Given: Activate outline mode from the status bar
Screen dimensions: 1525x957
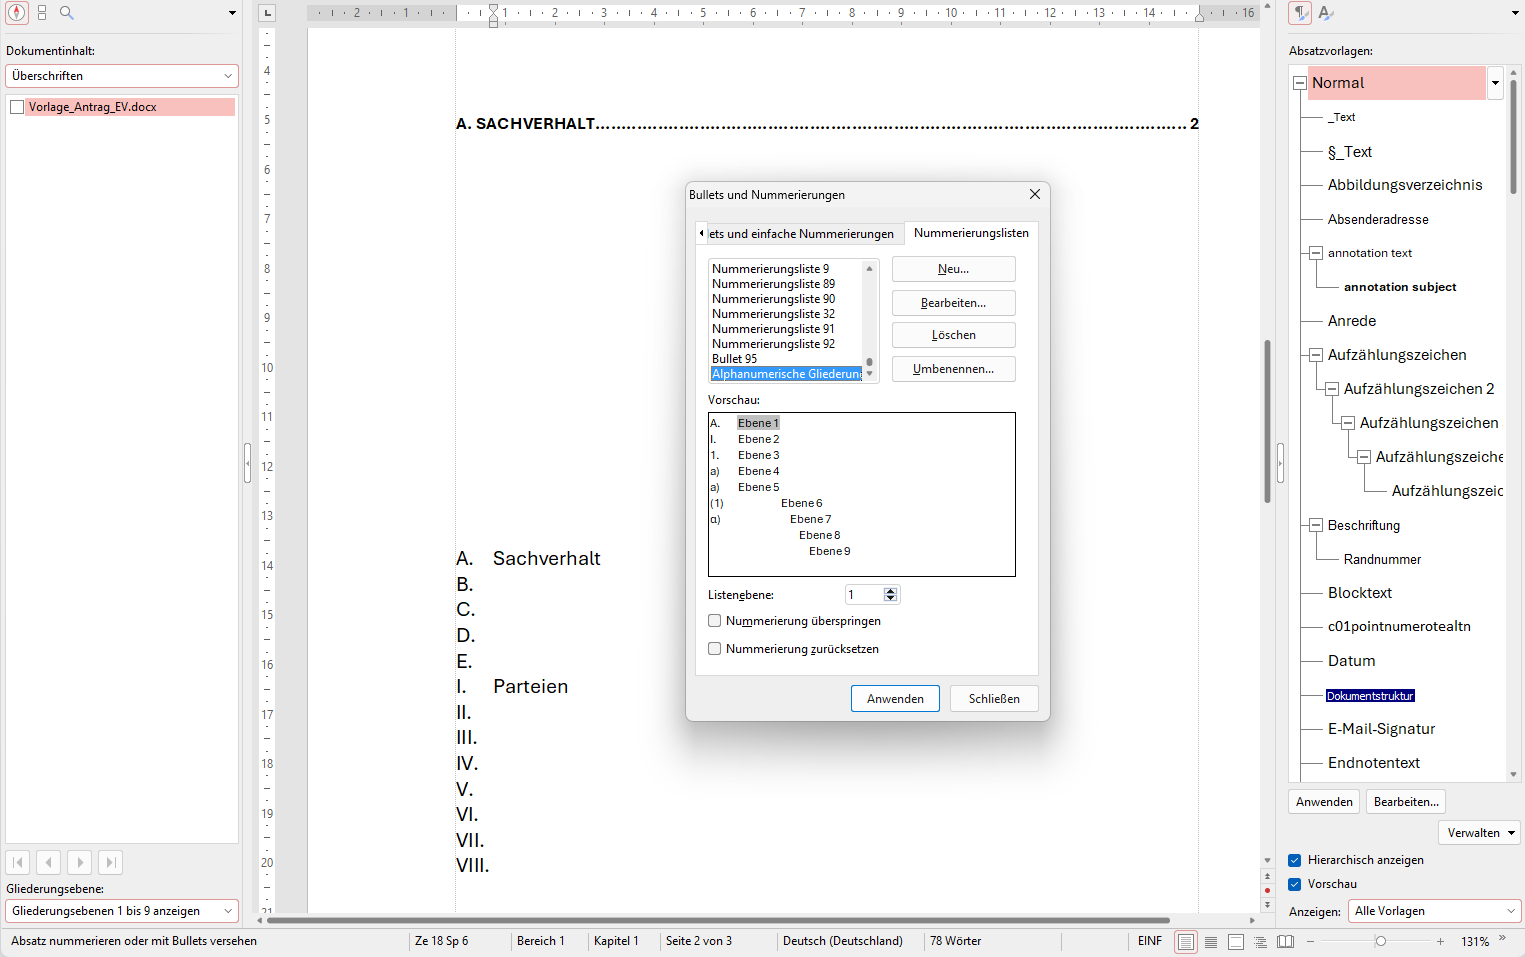Looking at the screenshot, I should pos(1261,941).
